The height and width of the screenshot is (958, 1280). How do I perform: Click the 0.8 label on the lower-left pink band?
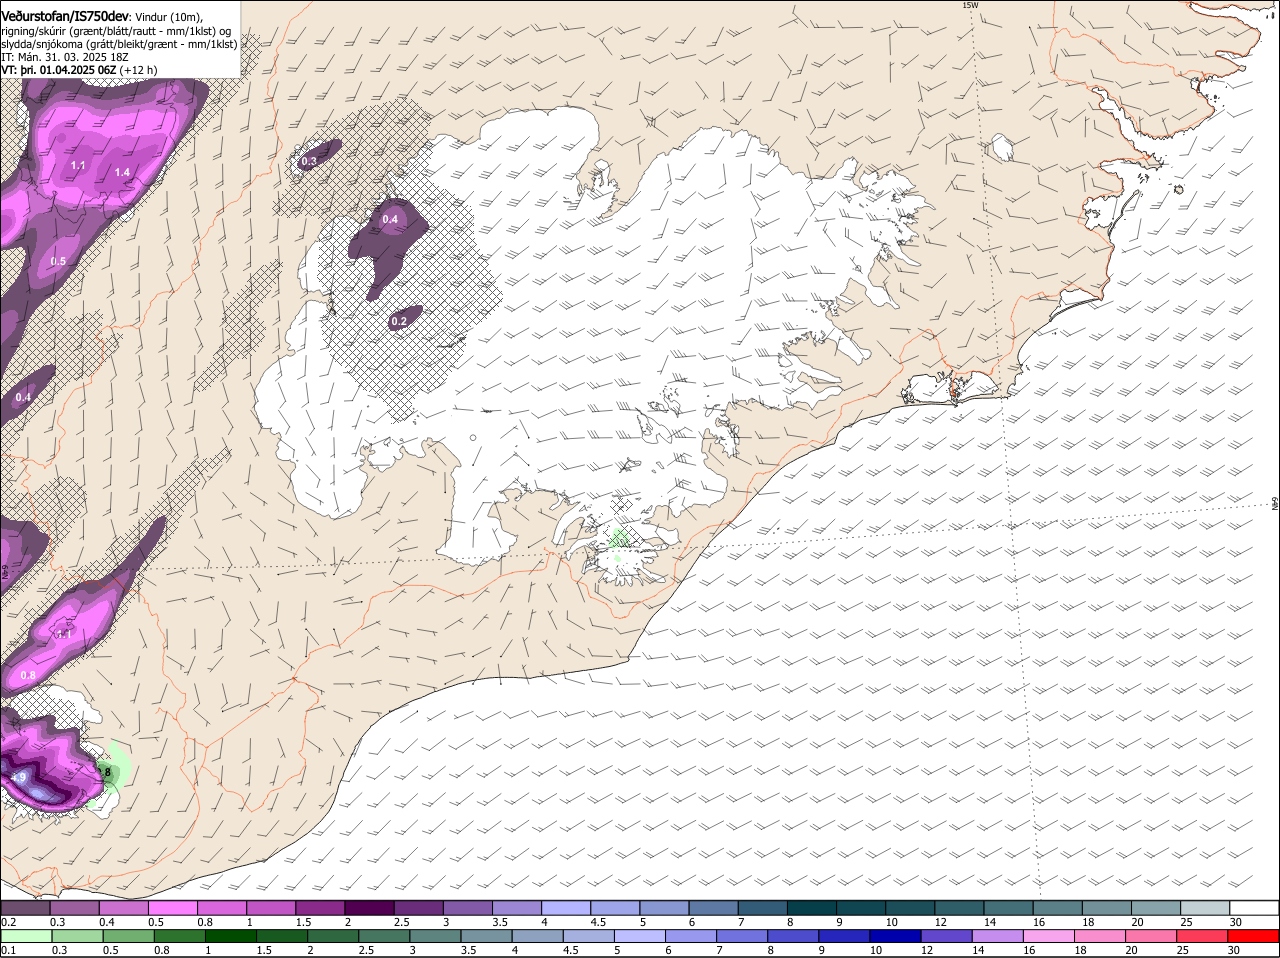click(28, 676)
